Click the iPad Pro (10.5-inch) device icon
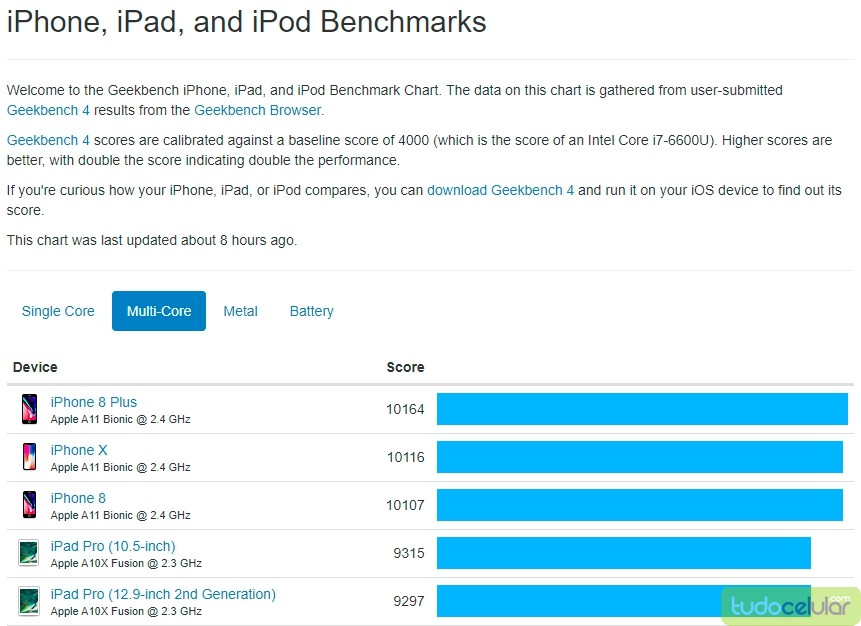The image size is (861, 626). coord(29,553)
